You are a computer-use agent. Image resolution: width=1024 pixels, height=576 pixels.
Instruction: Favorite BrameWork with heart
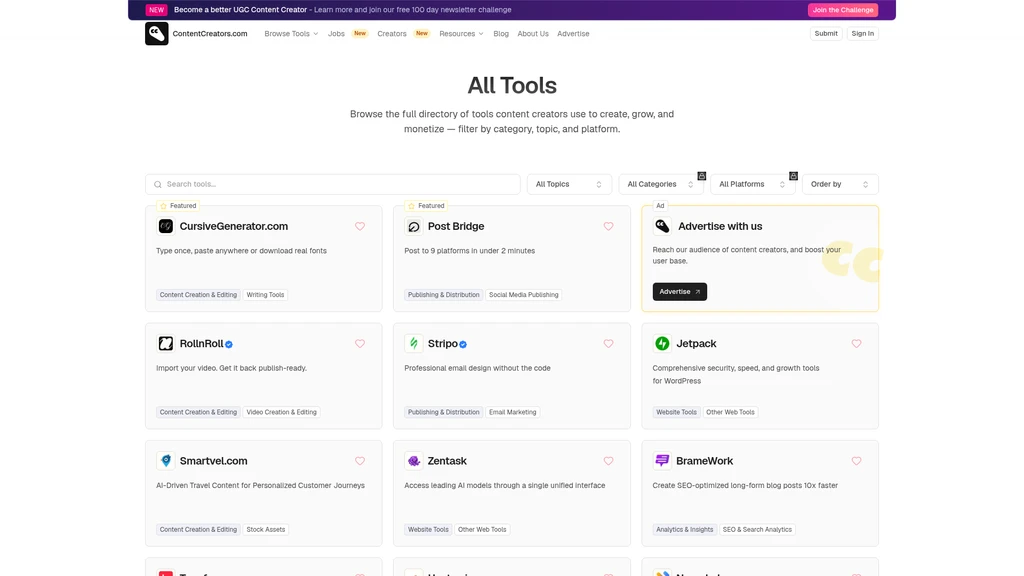click(856, 460)
